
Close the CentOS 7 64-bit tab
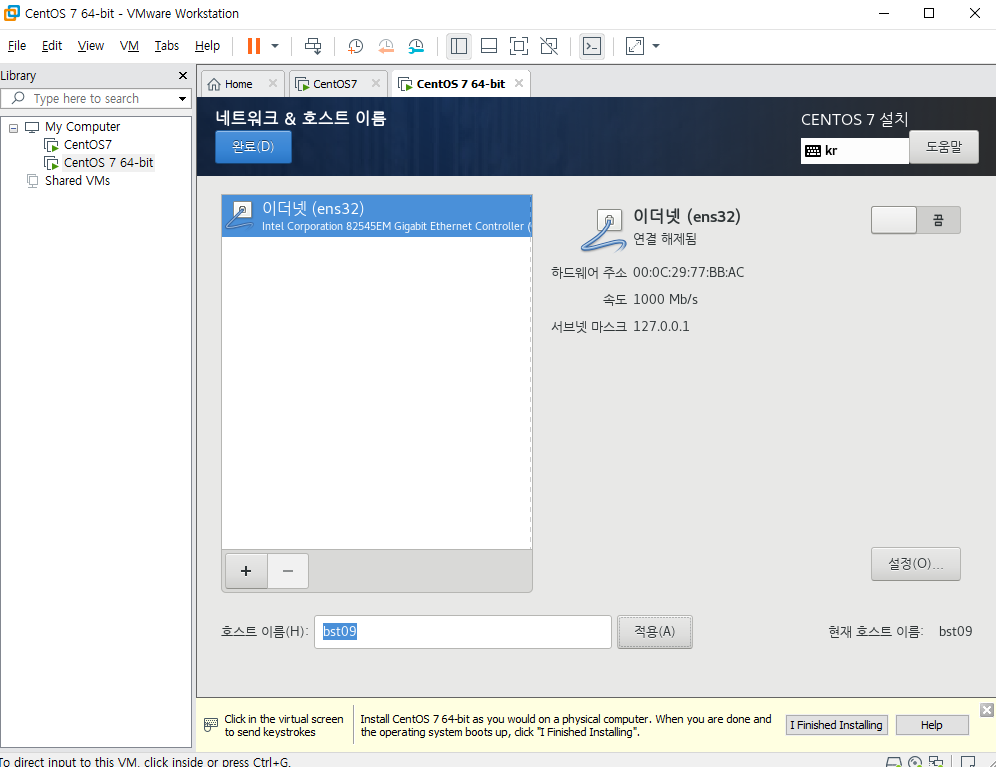click(519, 83)
